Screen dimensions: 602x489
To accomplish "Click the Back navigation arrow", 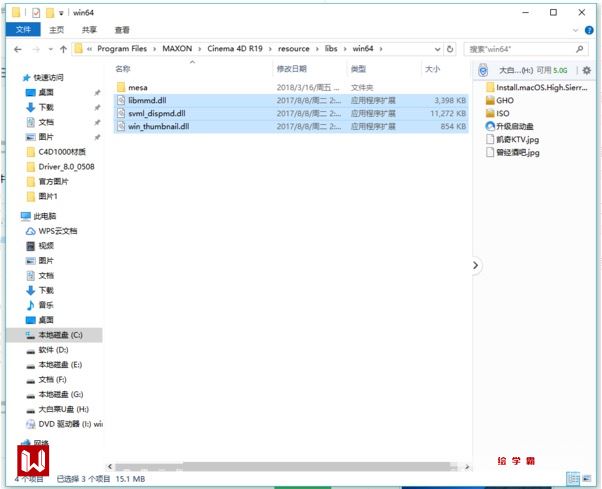I will pos(17,49).
